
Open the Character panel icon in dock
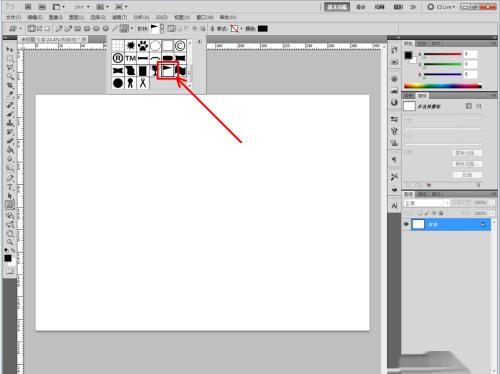coord(394,206)
